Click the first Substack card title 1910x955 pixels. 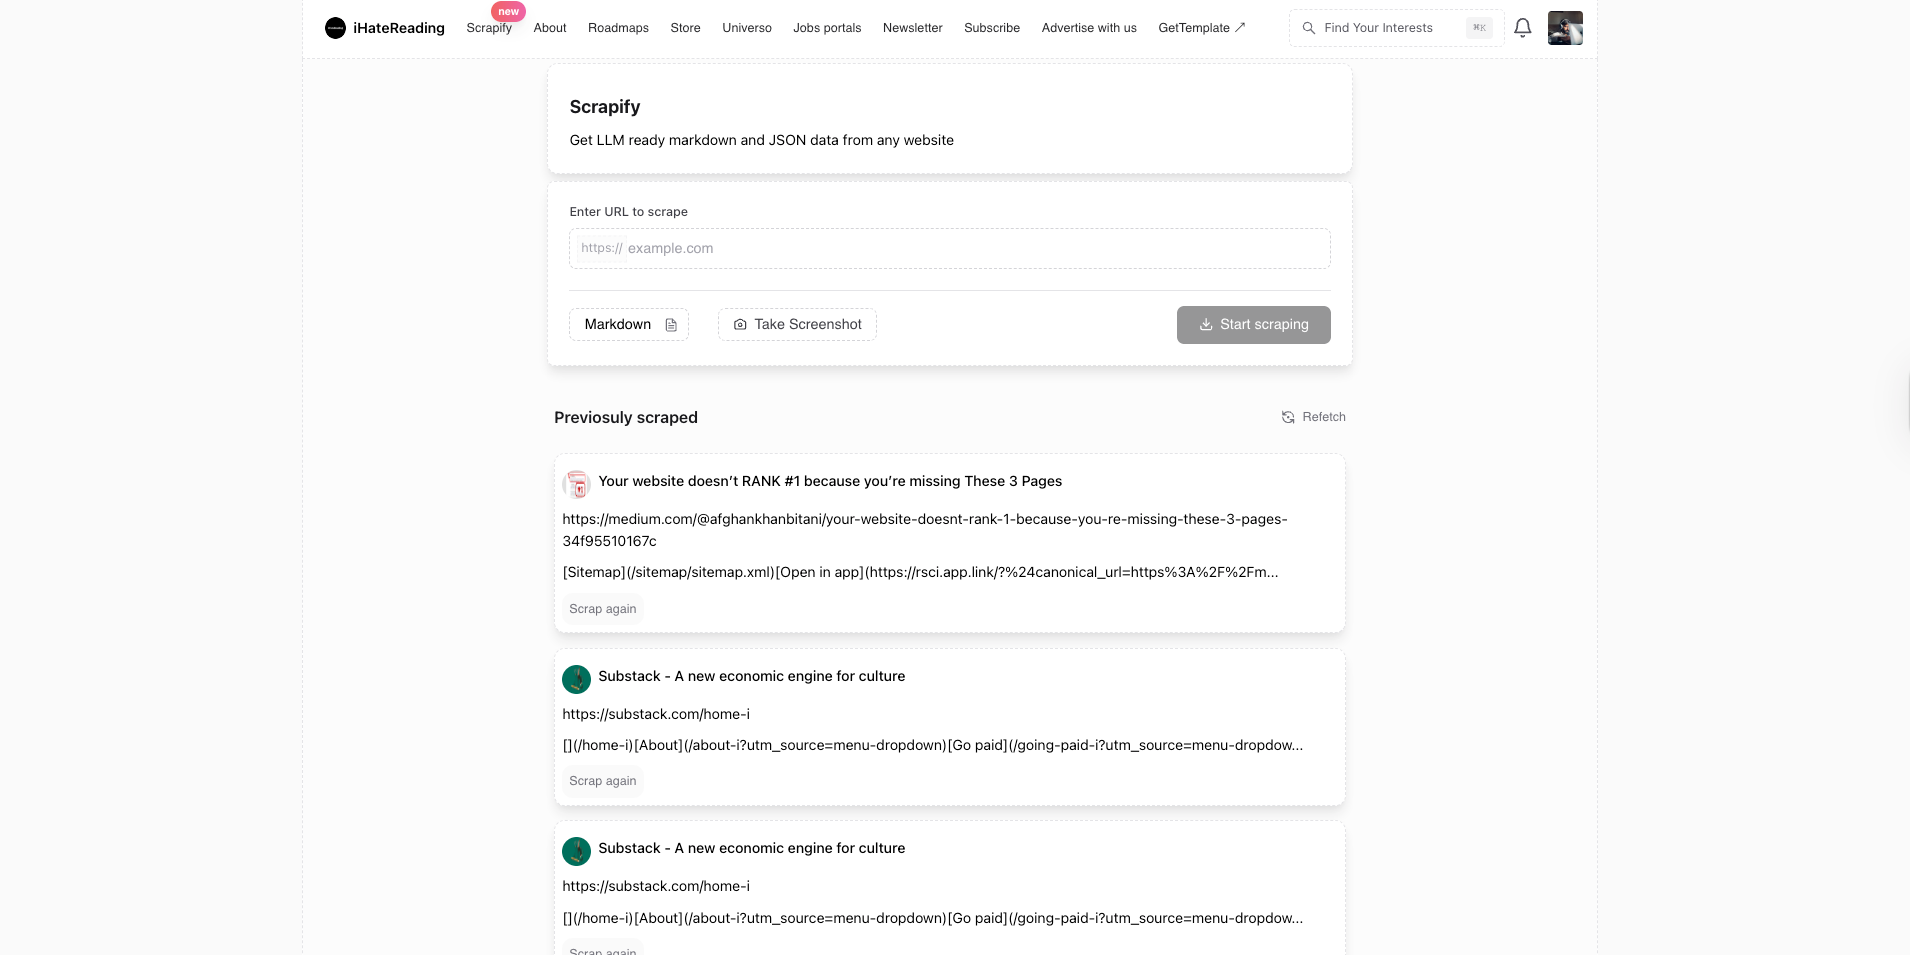pos(752,676)
